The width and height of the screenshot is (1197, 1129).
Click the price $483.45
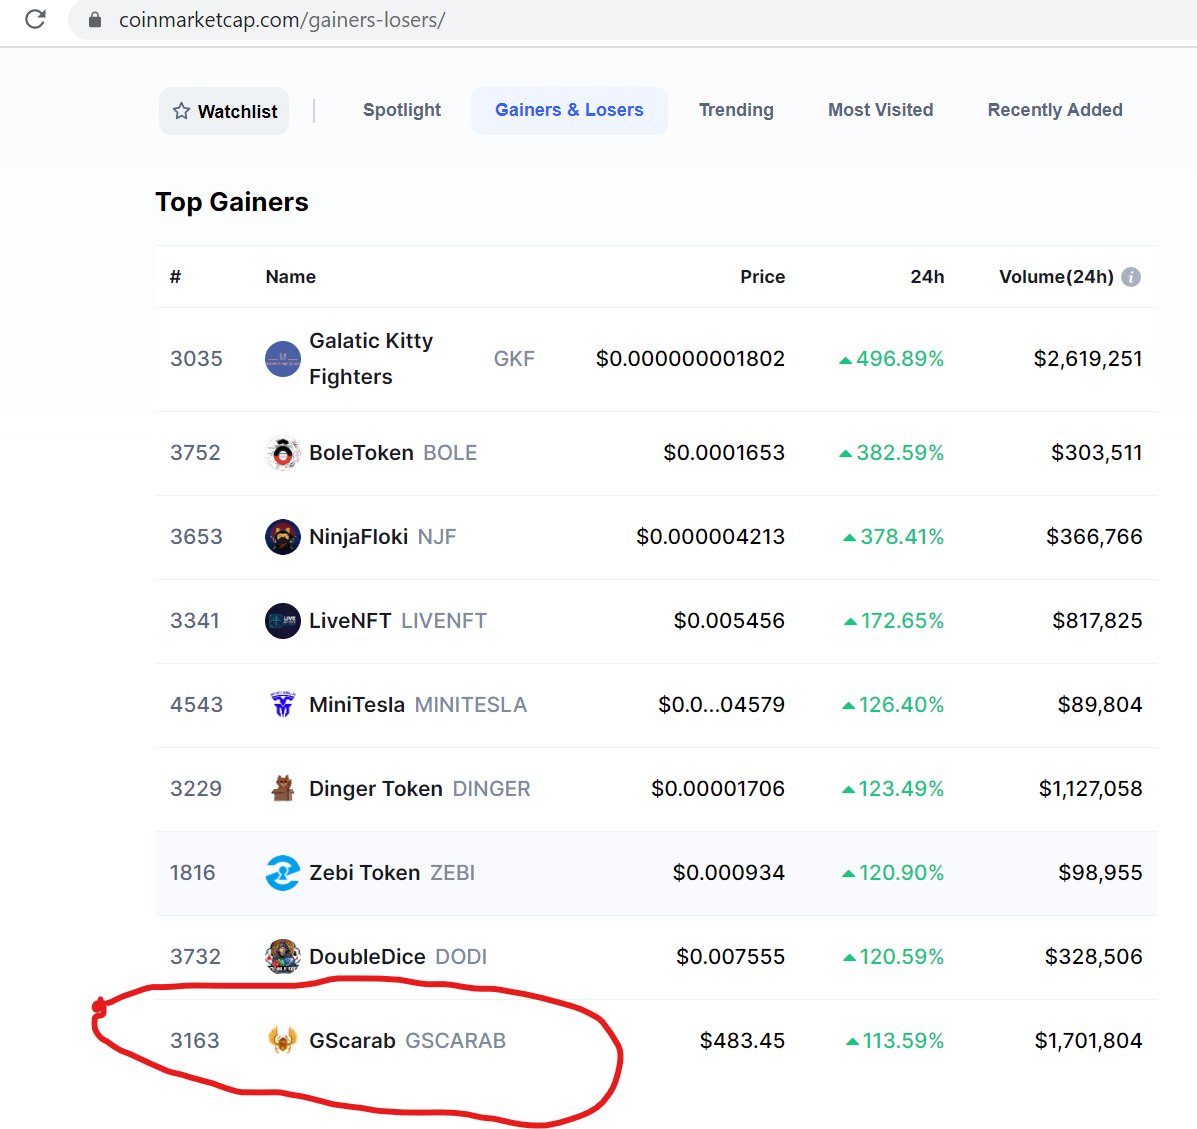[x=742, y=1040]
